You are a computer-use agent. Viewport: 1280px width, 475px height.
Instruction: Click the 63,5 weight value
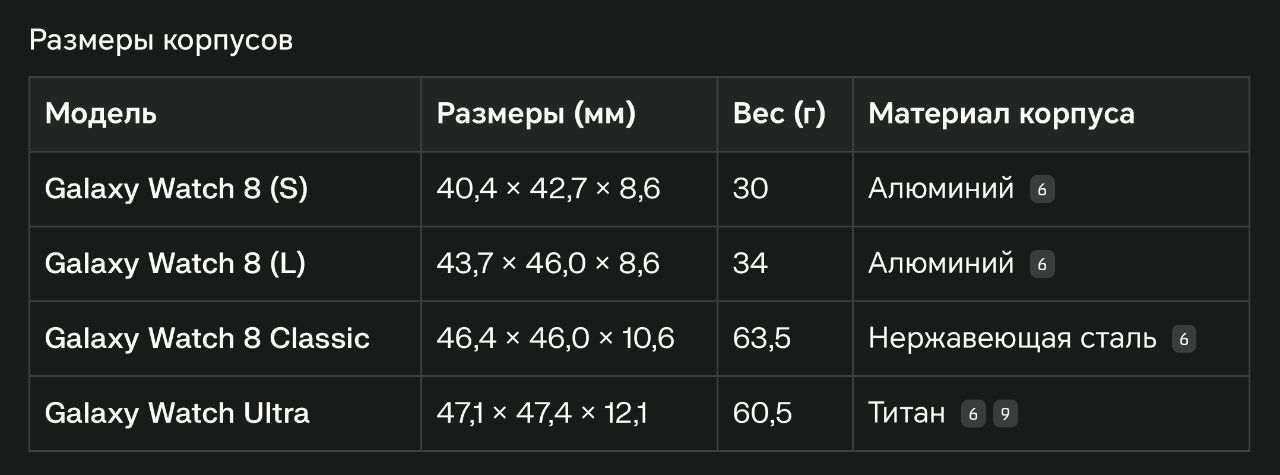762,339
